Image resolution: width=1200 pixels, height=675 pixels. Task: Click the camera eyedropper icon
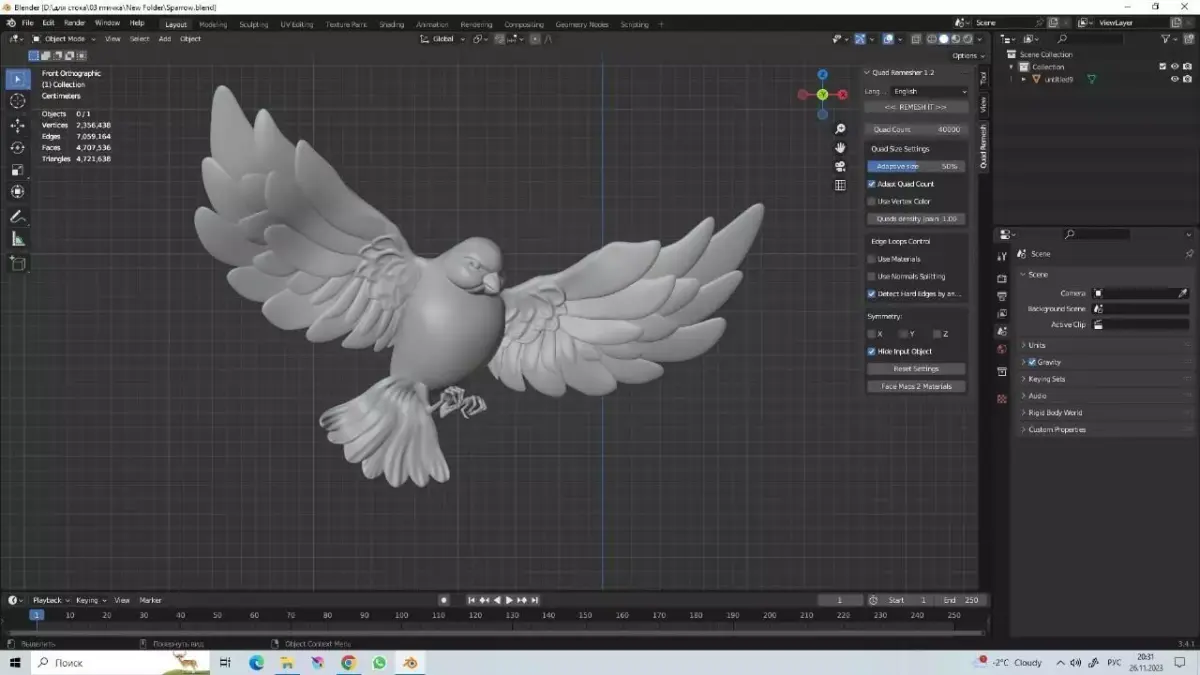pyautogui.click(x=1183, y=293)
